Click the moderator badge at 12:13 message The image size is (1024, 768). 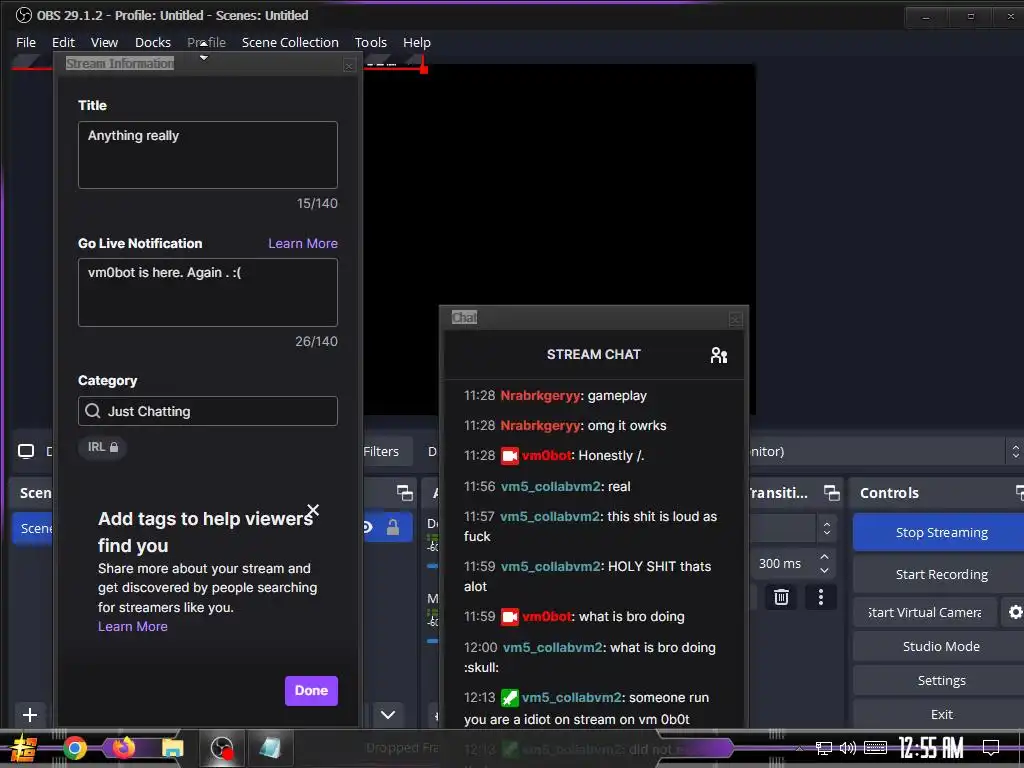tap(509, 697)
